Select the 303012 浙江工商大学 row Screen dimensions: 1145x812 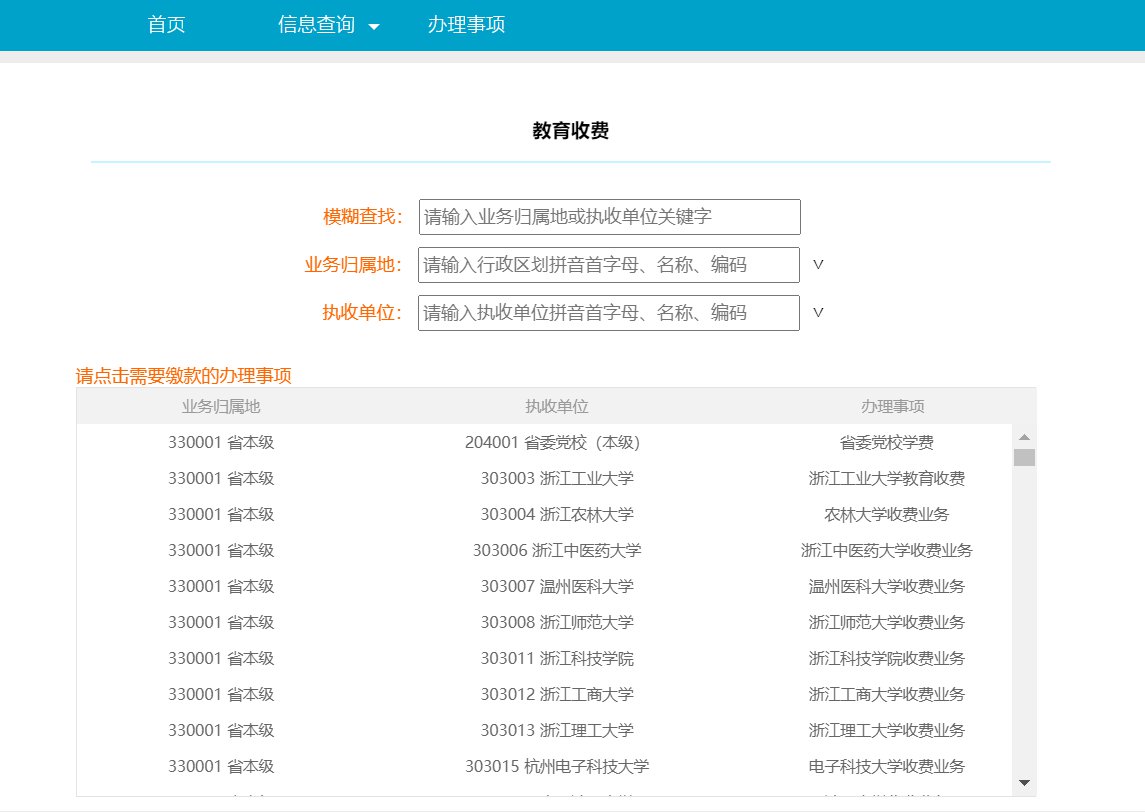pyautogui.click(x=556, y=695)
